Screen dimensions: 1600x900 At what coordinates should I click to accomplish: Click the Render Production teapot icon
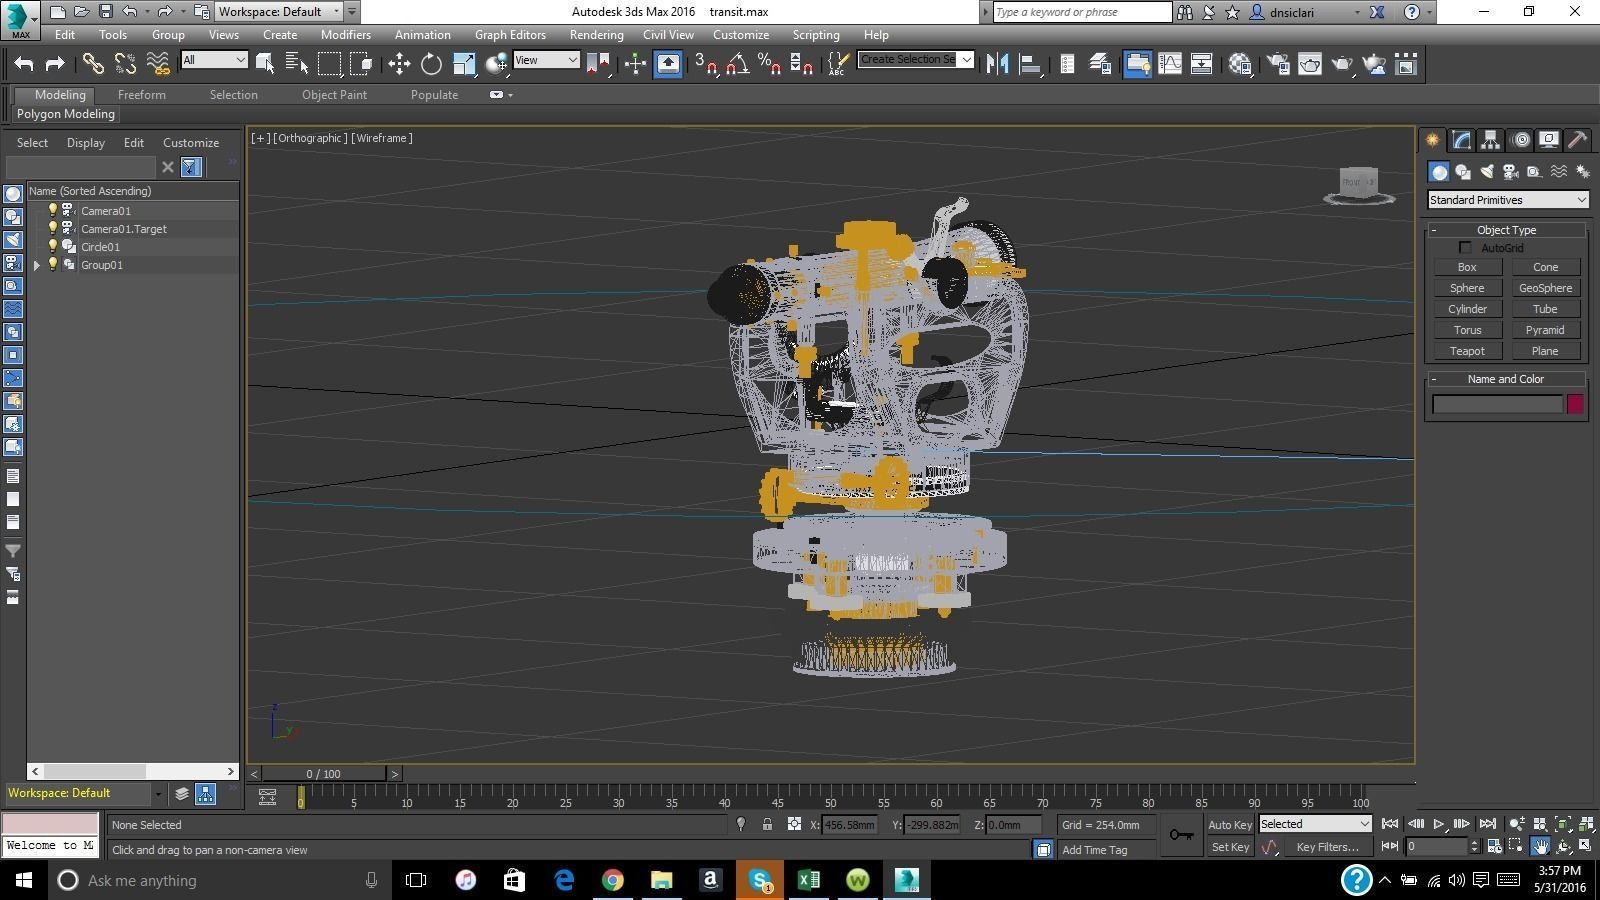pyautogui.click(x=1342, y=64)
